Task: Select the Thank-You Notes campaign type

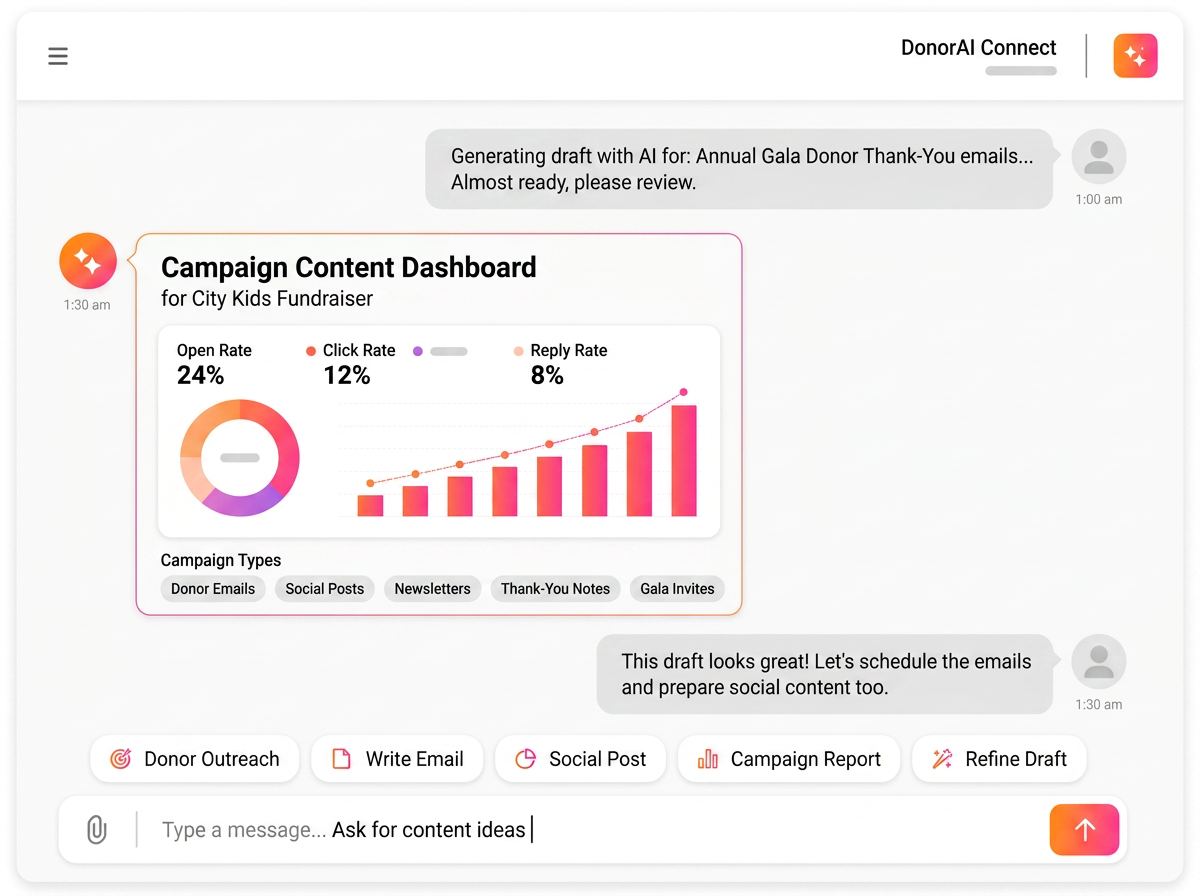Action: click(555, 589)
